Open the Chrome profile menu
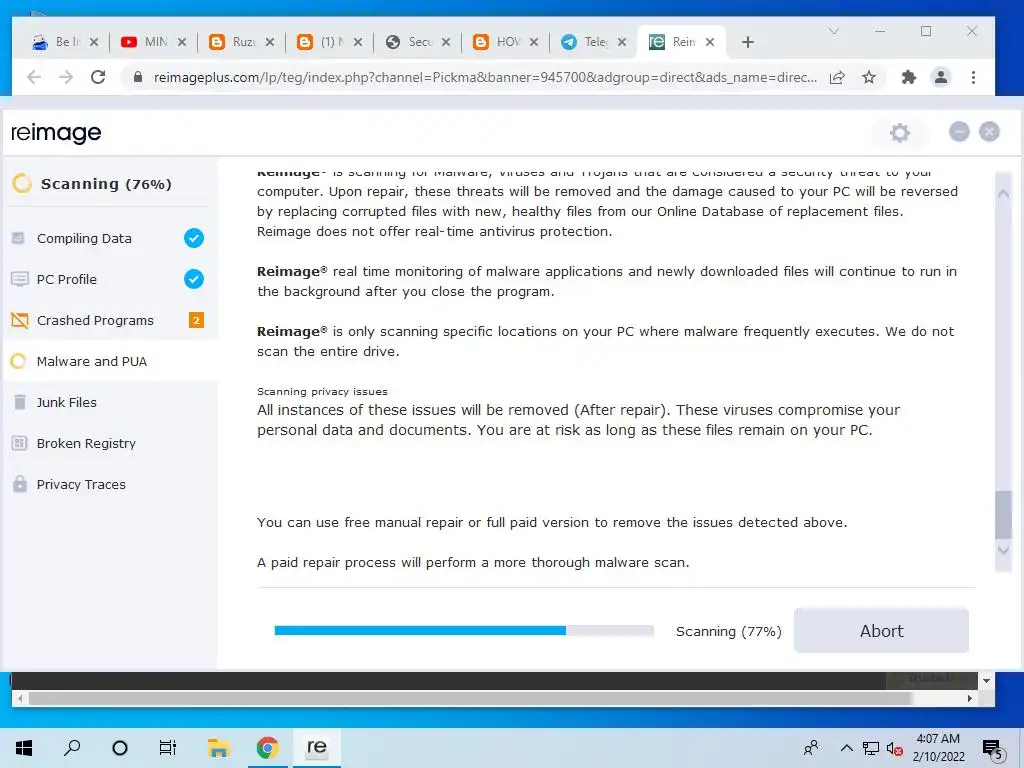The width and height of the screenshot is (1024, 768). click(x=940, y=77)
